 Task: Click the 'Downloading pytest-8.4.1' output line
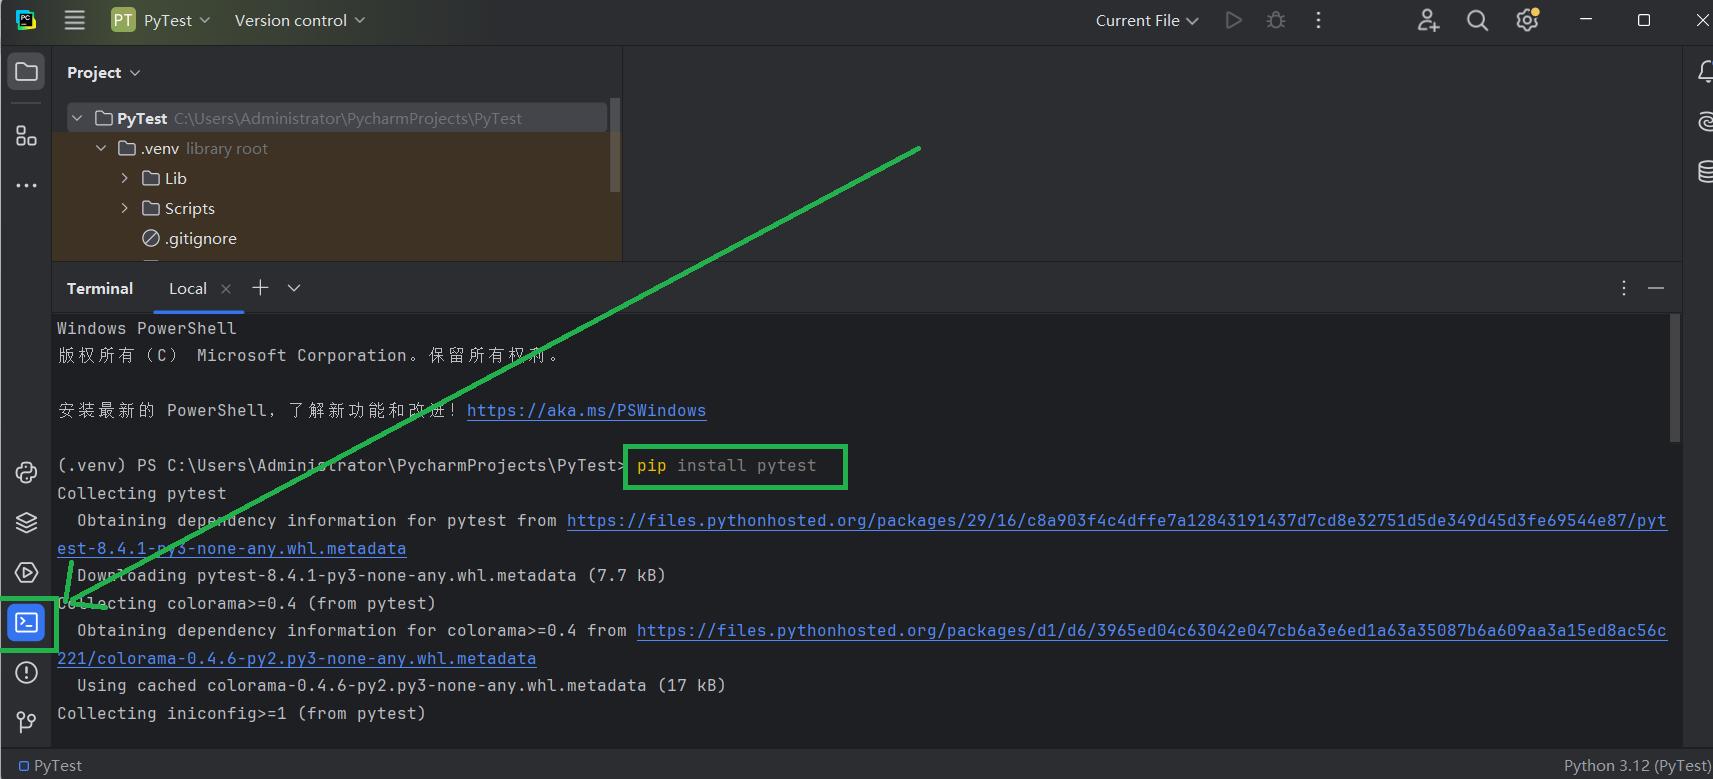(x=371, y=576)
